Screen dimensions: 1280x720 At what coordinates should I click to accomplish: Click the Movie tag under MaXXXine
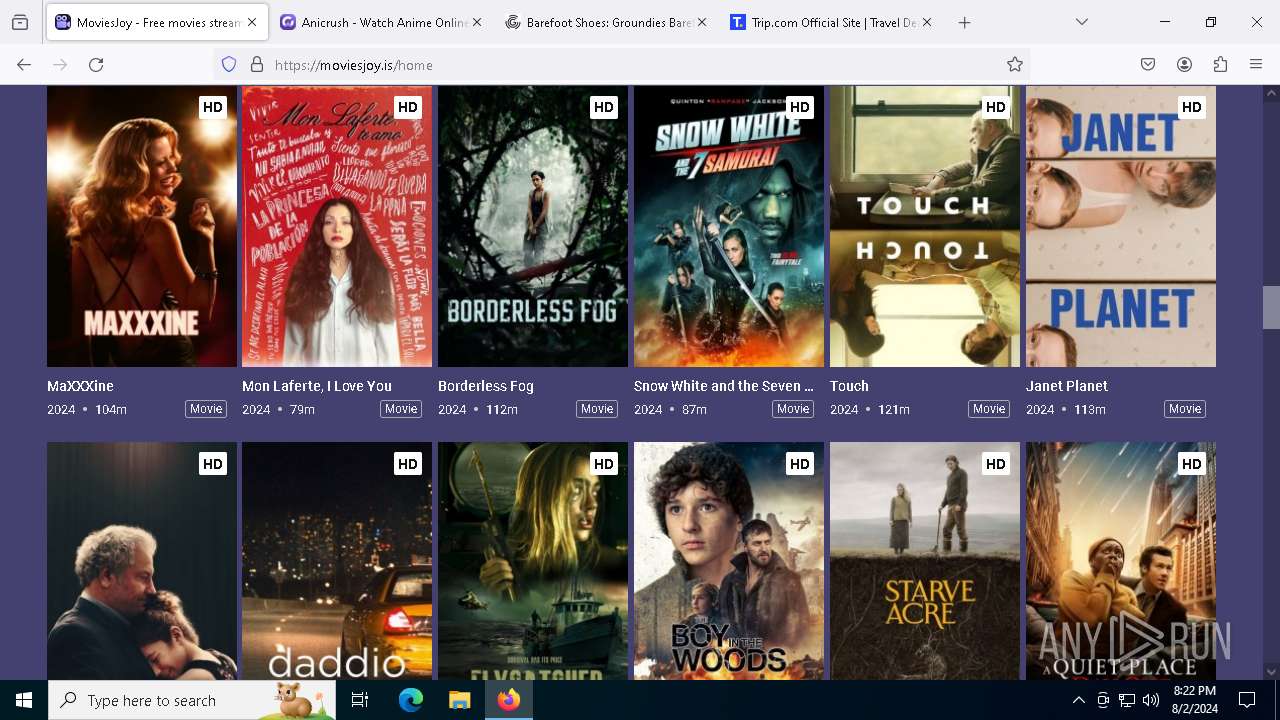click(206, 409)
